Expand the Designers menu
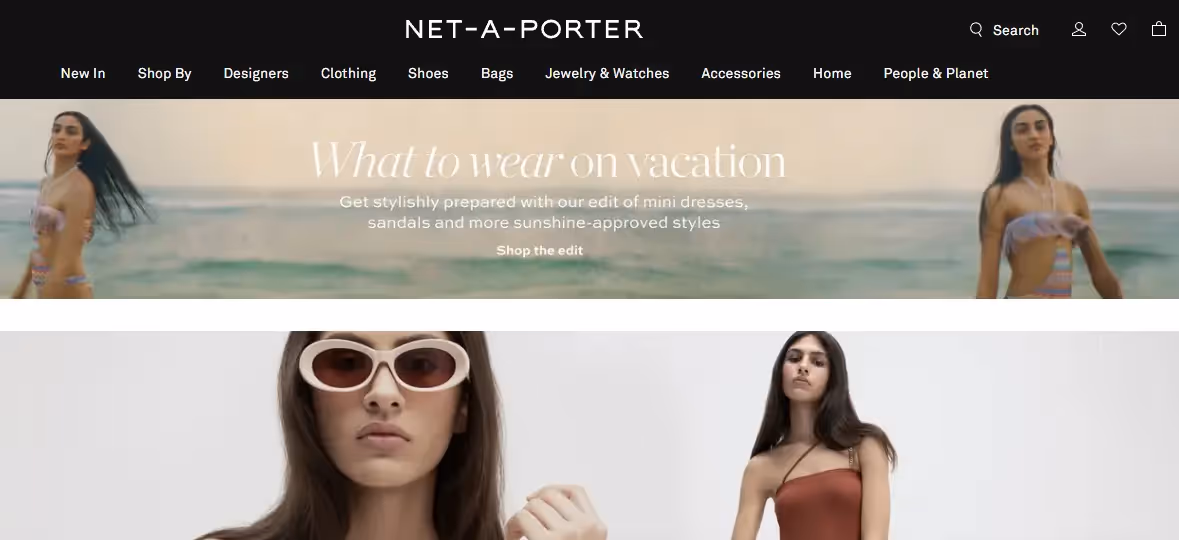Viewport: 1179px width, 540px height. (x=256, y=73)
